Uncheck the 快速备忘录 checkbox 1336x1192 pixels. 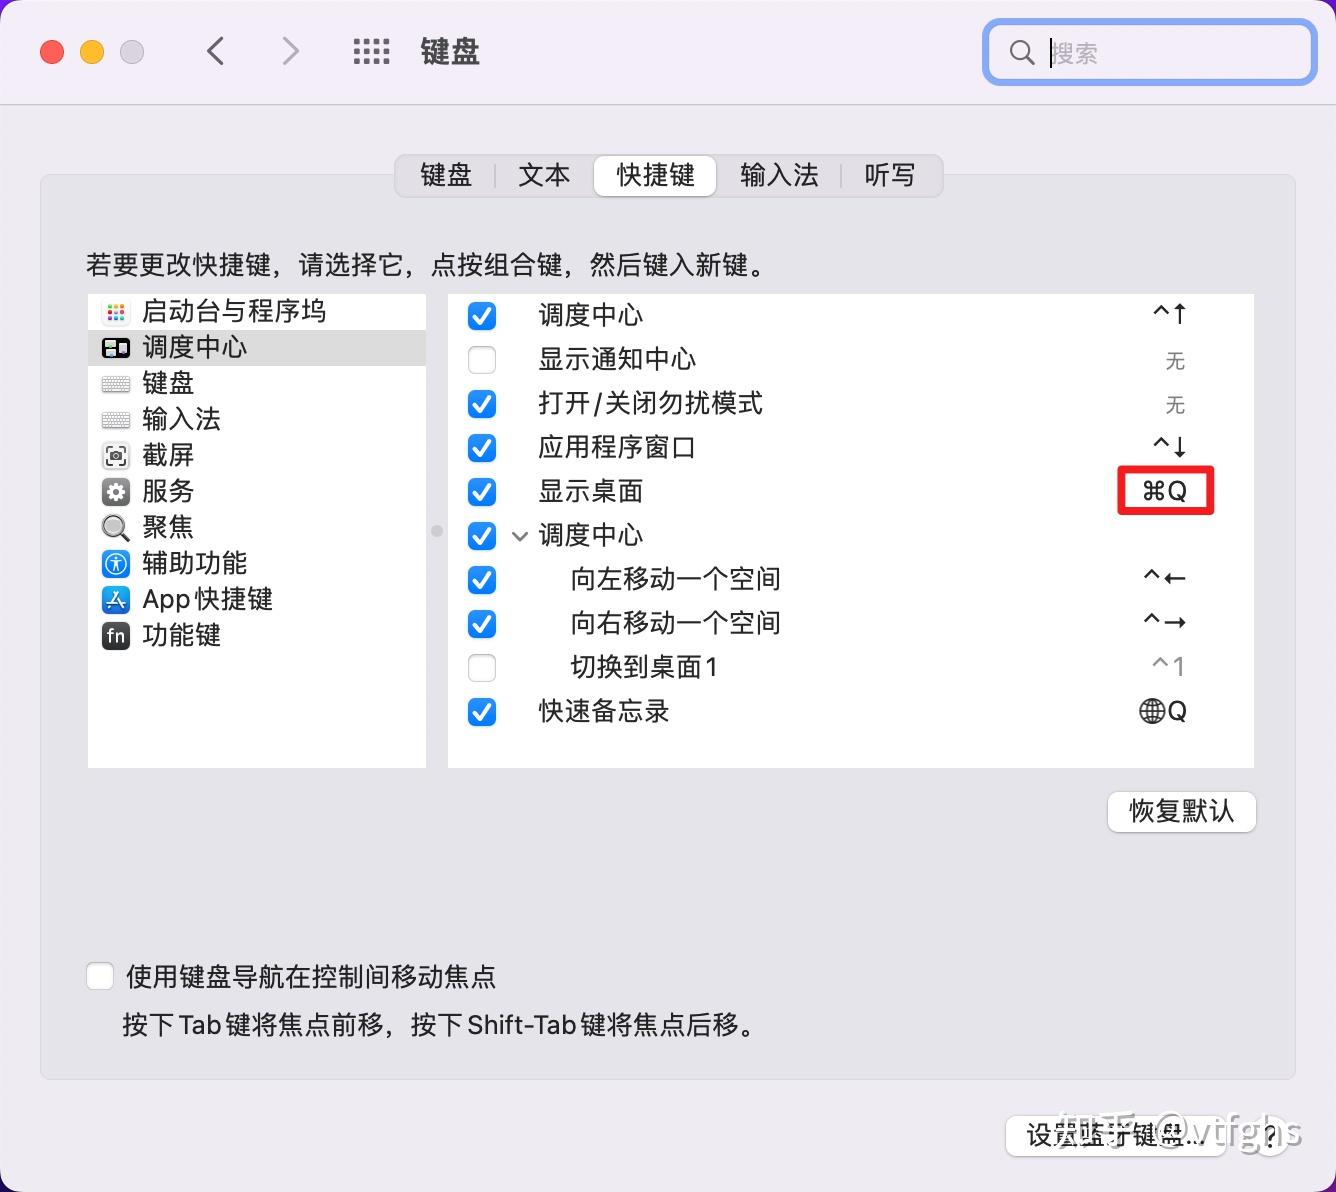(482, 712)
